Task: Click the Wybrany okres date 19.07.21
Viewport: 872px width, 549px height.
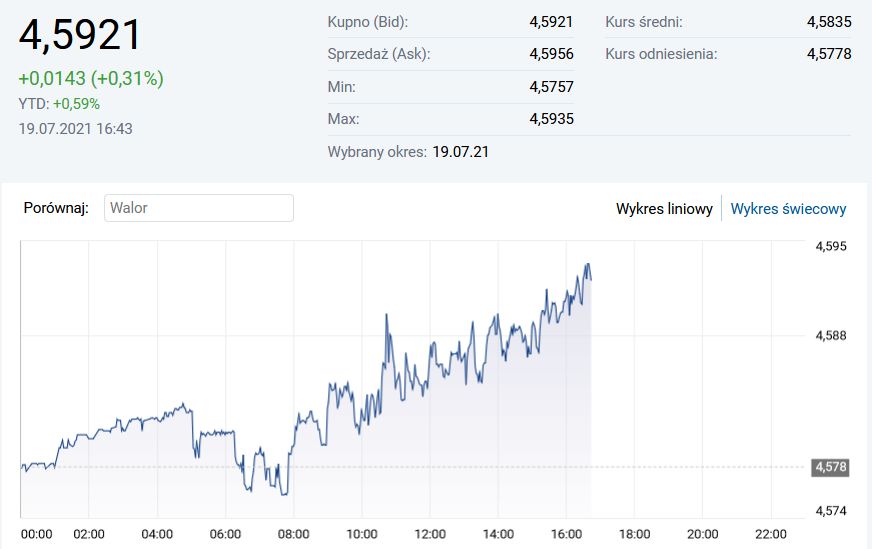Action: click(460, 152)
